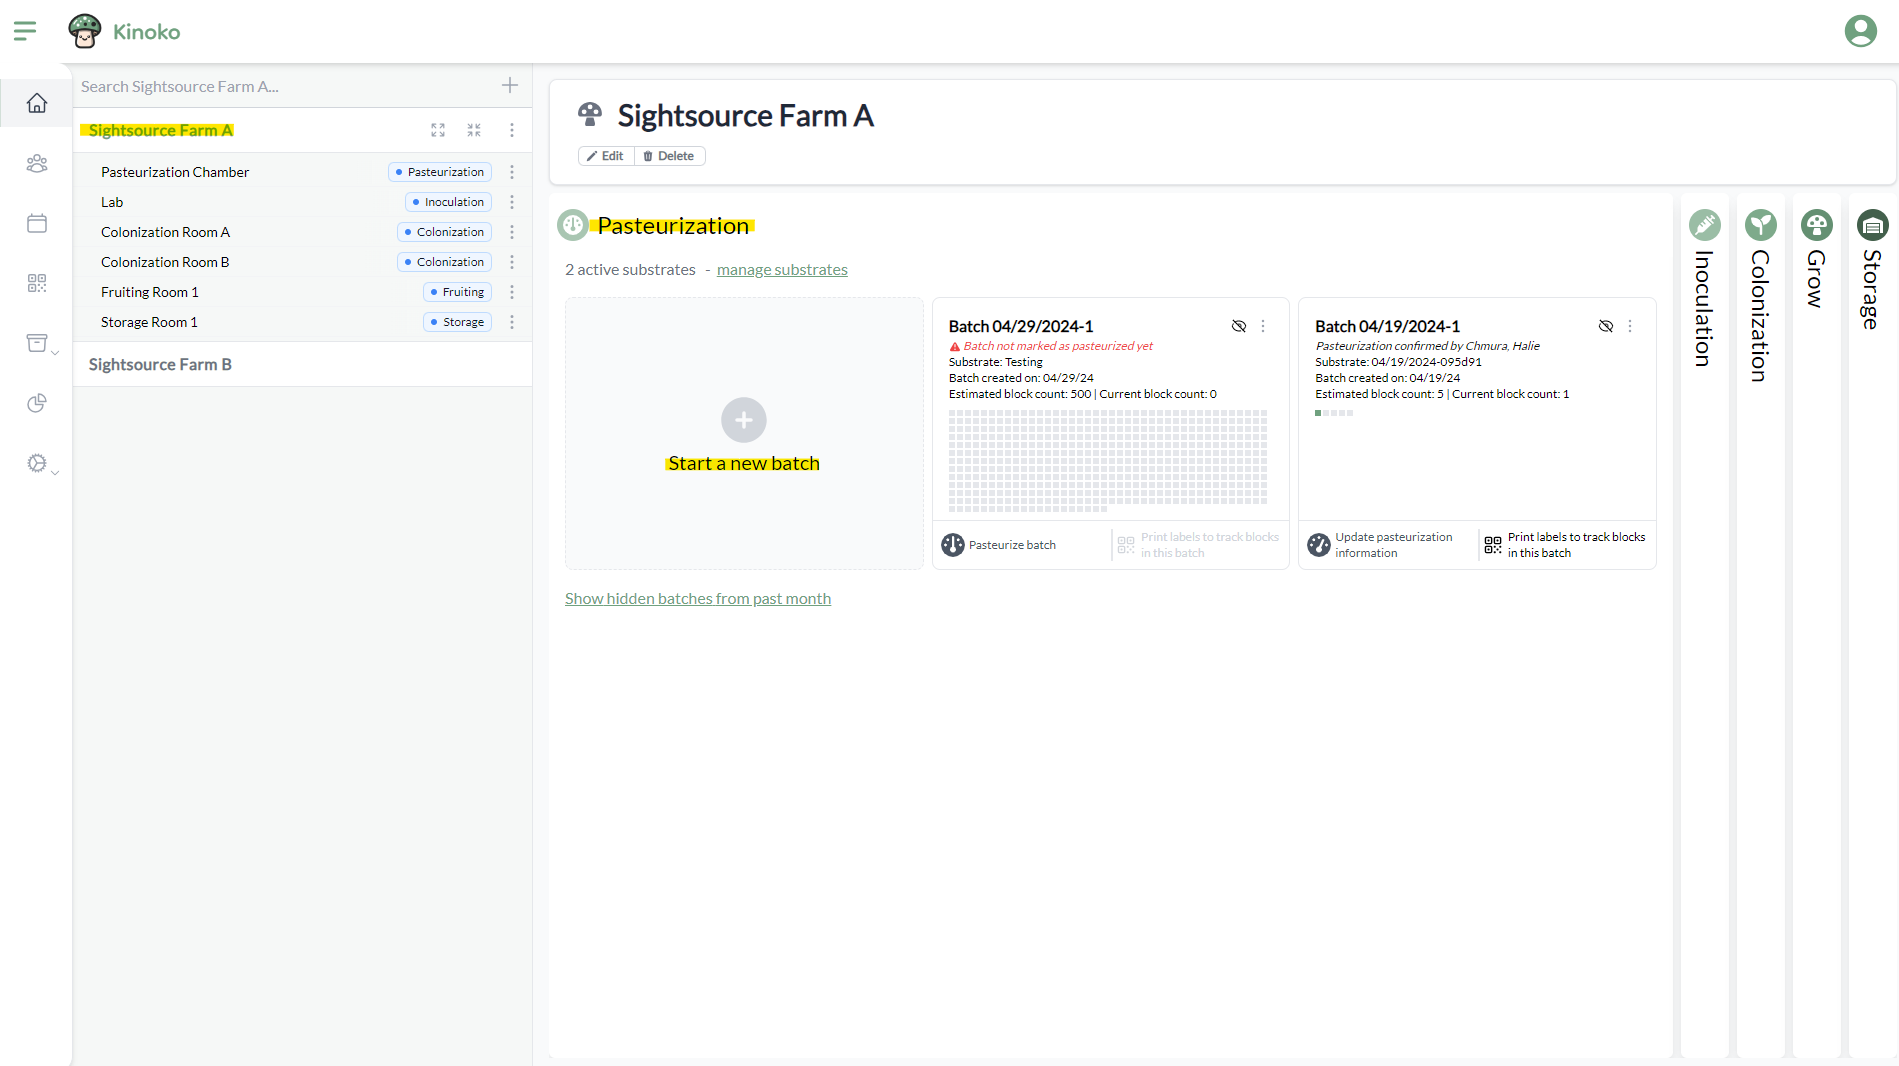Expand the settings gear sidebar menu
1899x1066 pixels.
[40, 464]
